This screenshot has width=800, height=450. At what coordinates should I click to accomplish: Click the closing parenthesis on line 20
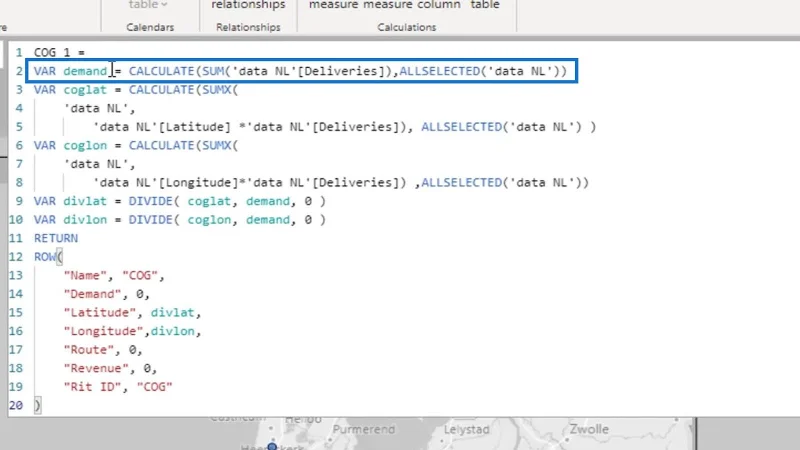37,405
